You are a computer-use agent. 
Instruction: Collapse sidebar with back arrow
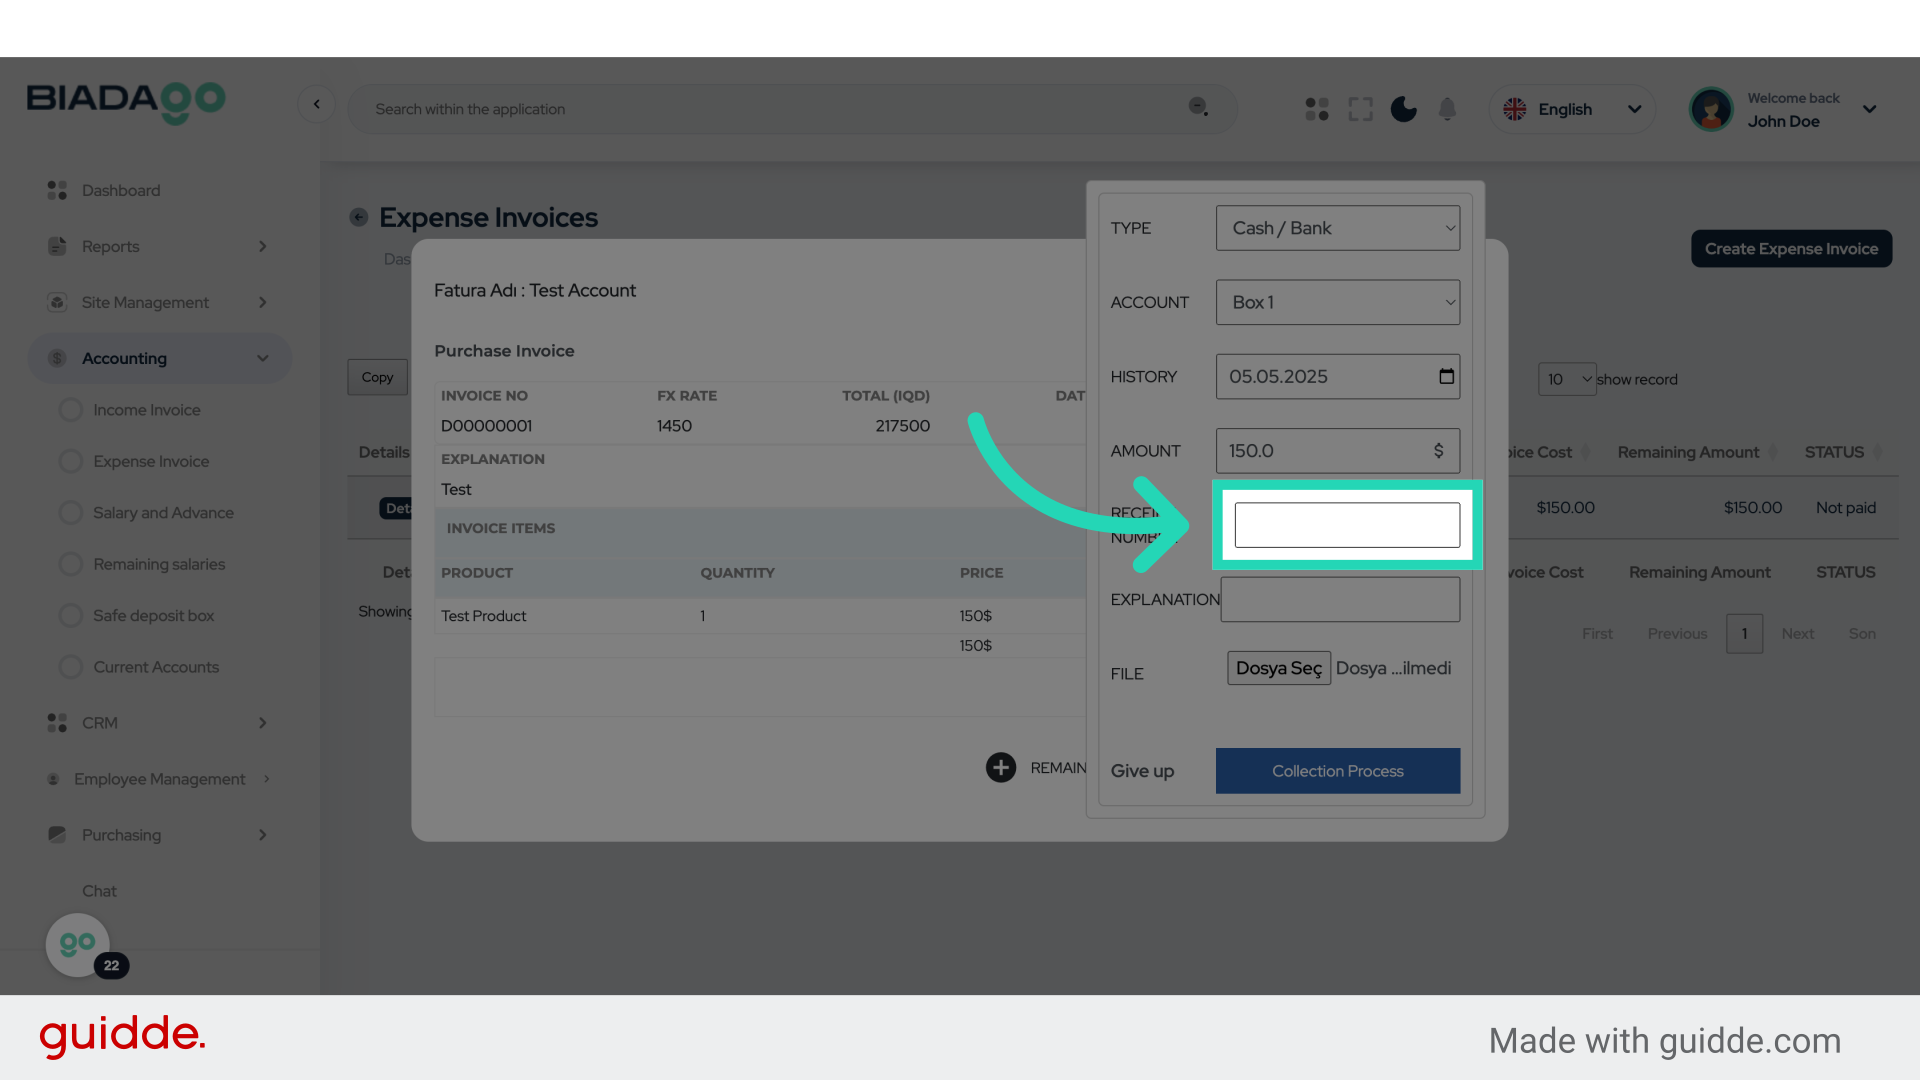[316, 104]
